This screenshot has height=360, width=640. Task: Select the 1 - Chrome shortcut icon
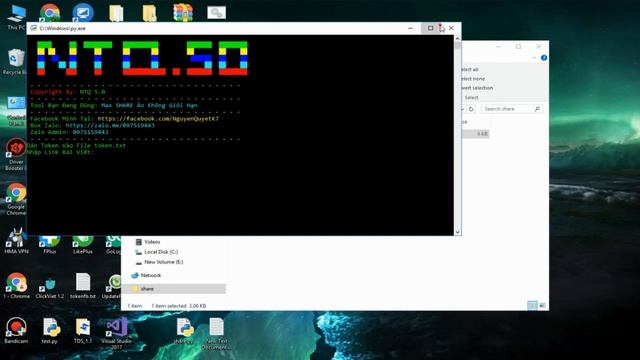[16, 286]
